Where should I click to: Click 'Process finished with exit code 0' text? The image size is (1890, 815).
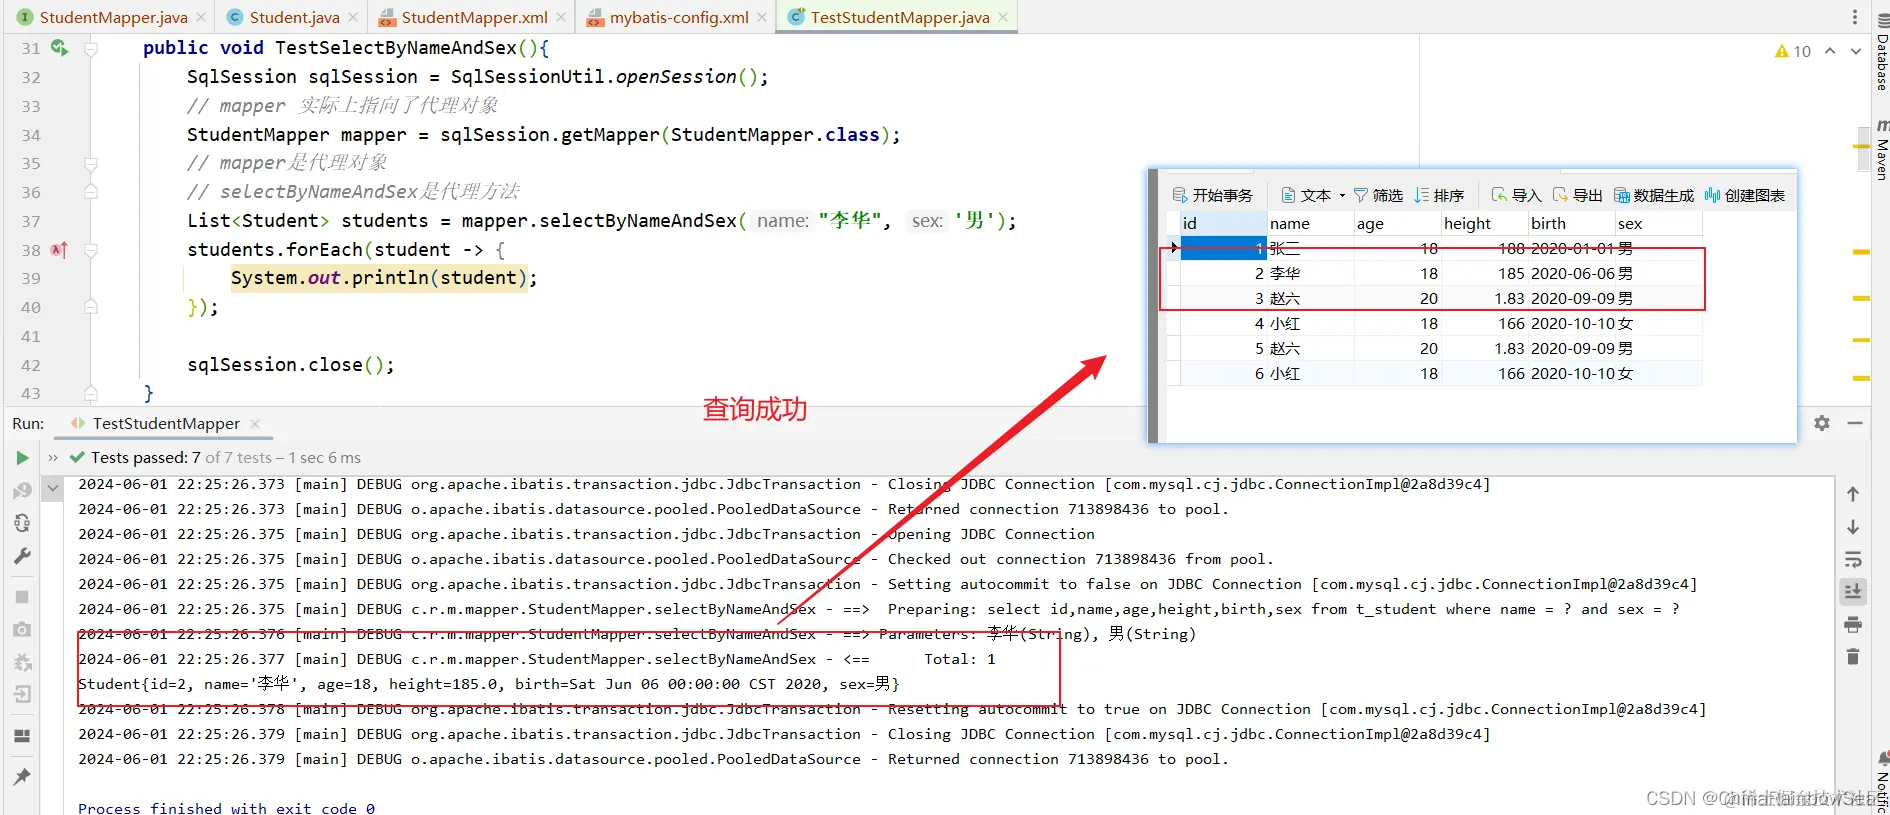[227, 808]
